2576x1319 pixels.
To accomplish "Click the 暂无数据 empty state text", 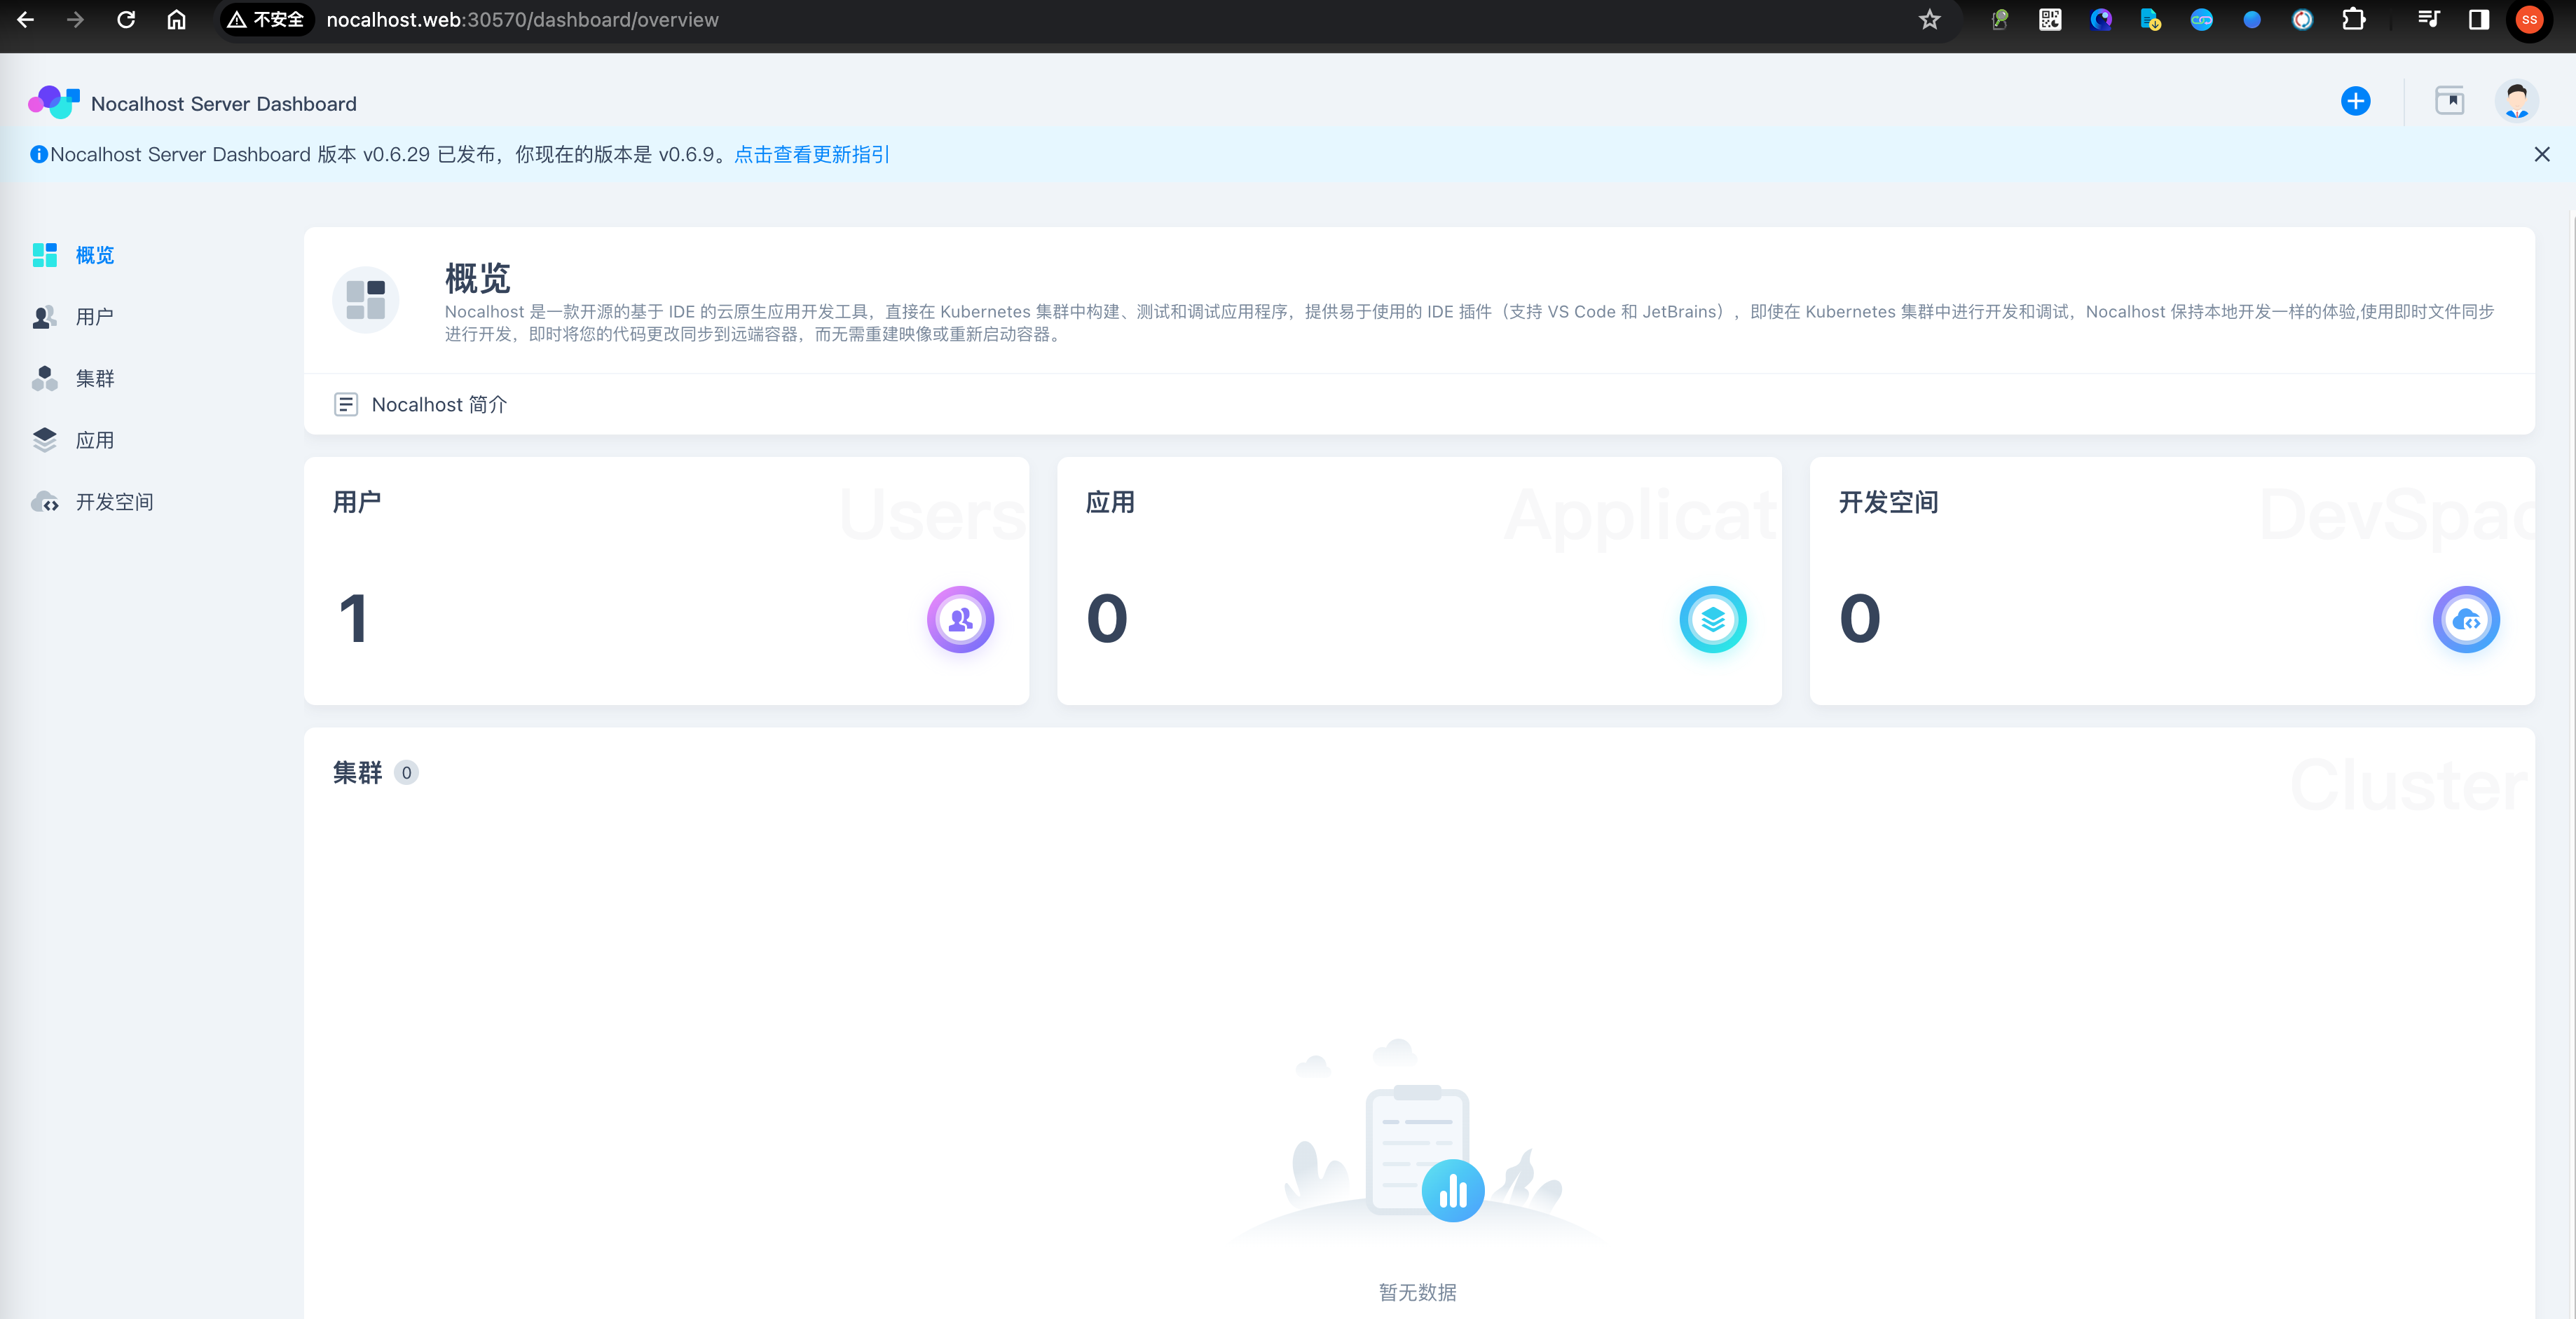I will tap(1417, 1292).
